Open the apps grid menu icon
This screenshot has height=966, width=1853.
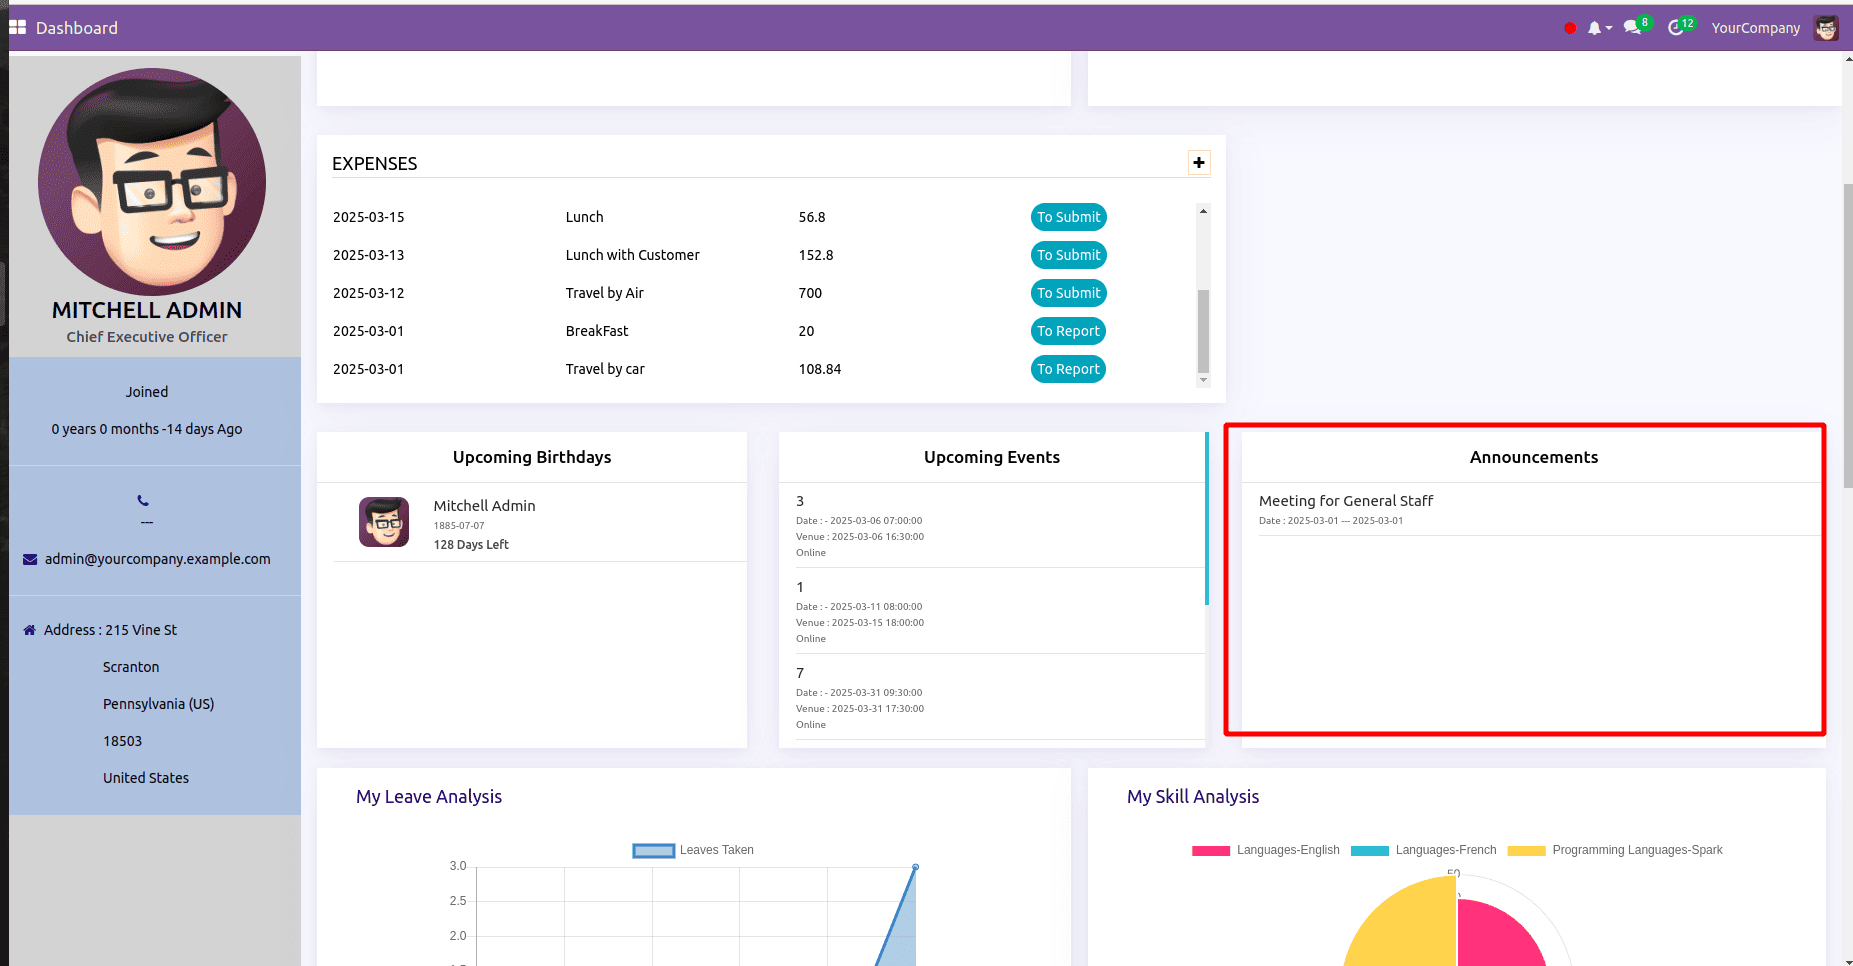(x=17, y=28)
